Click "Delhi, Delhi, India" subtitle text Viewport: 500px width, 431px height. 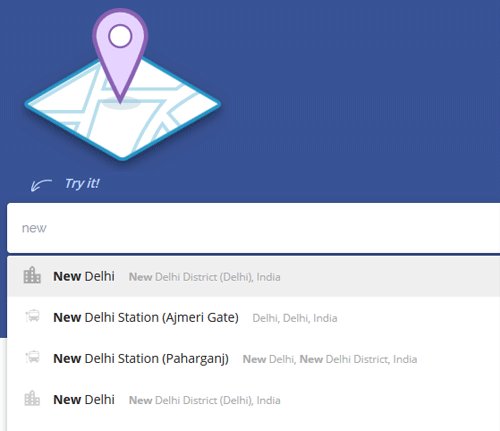(x=295, y=318)
